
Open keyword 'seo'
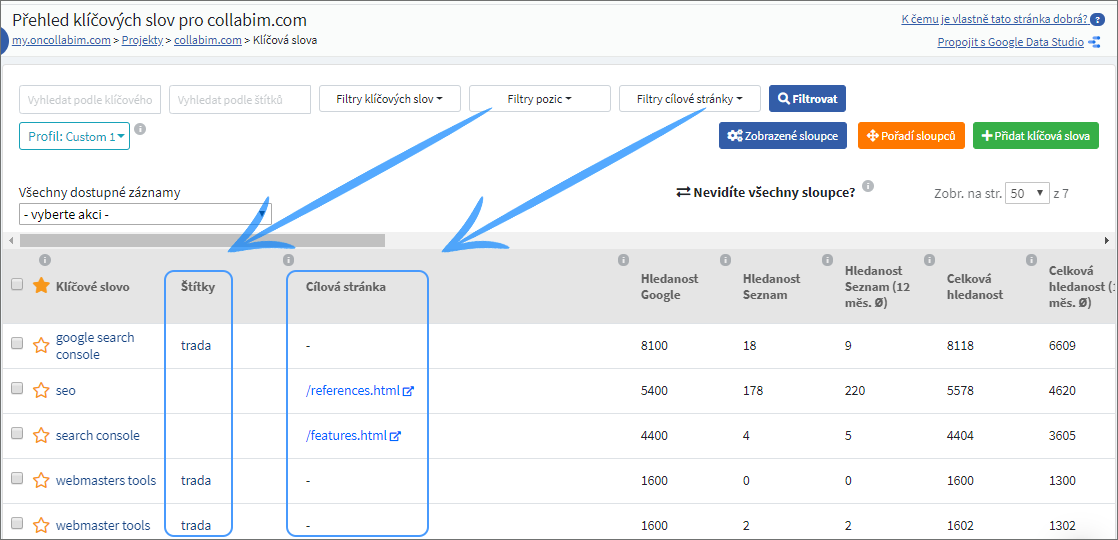point(66,391)
